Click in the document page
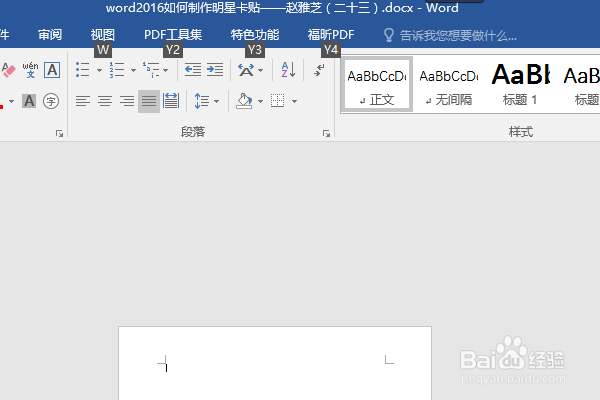Screen dimensions: 600x400 [275, 364]
